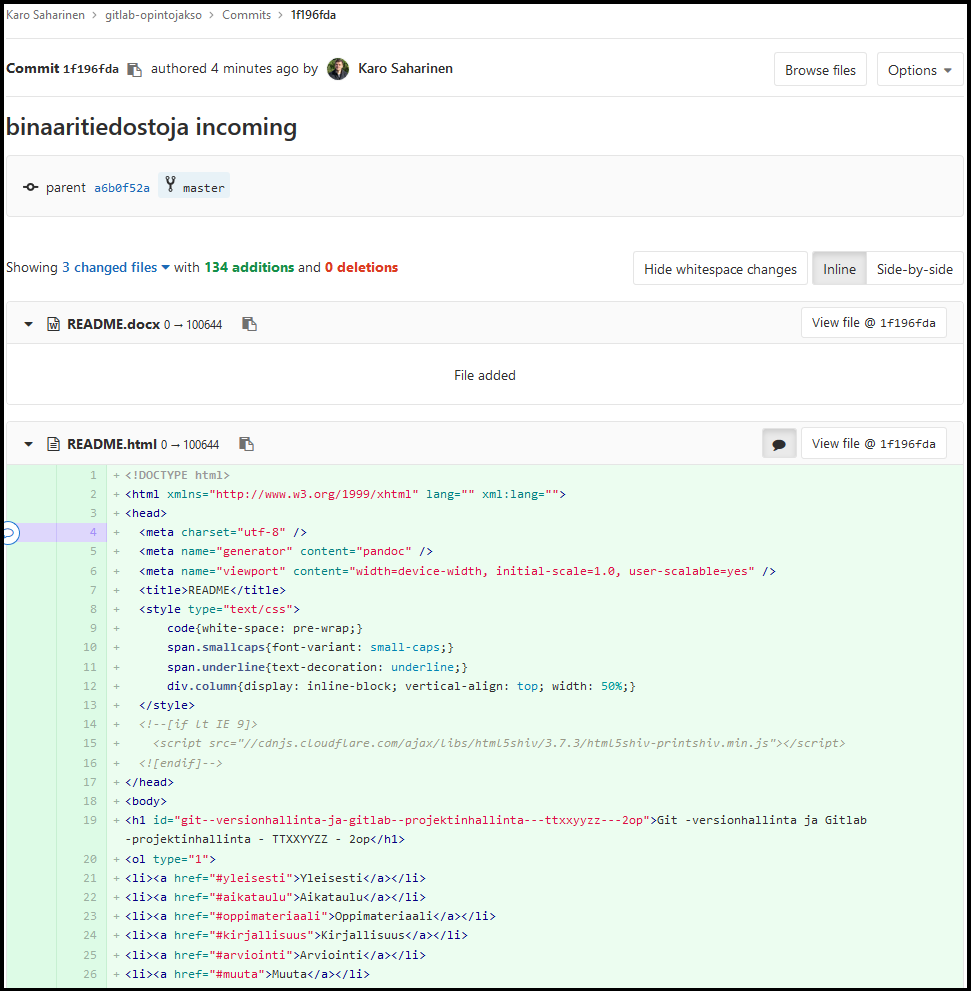Click Karo Saharinen's avatar image
Screen dimensions: 971x991
(338, 69)
